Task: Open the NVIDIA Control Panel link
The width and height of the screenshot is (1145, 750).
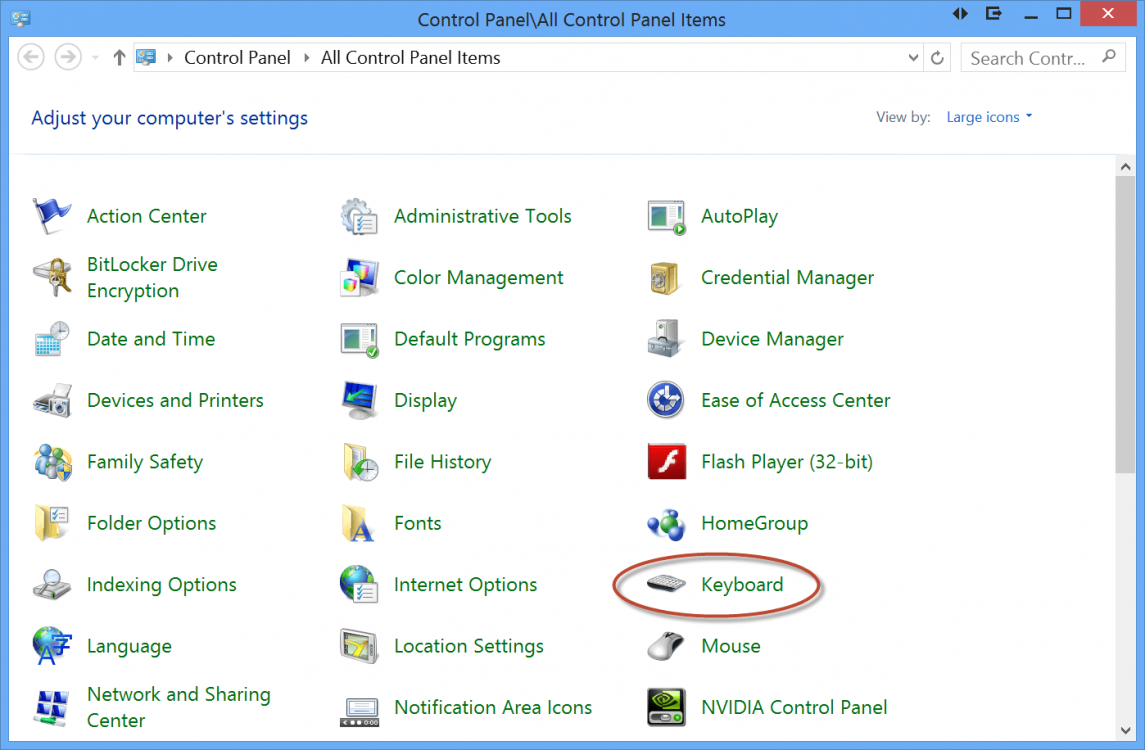Action: (x=794, y=707)
